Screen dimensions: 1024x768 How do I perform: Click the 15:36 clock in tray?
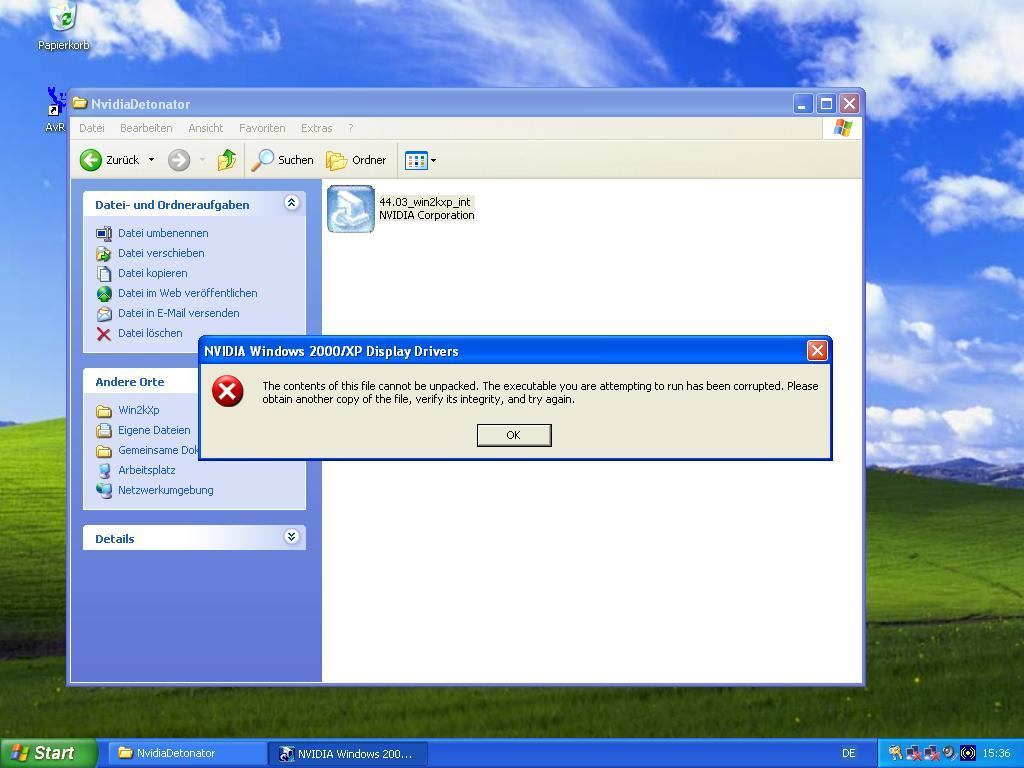[996, 754]
